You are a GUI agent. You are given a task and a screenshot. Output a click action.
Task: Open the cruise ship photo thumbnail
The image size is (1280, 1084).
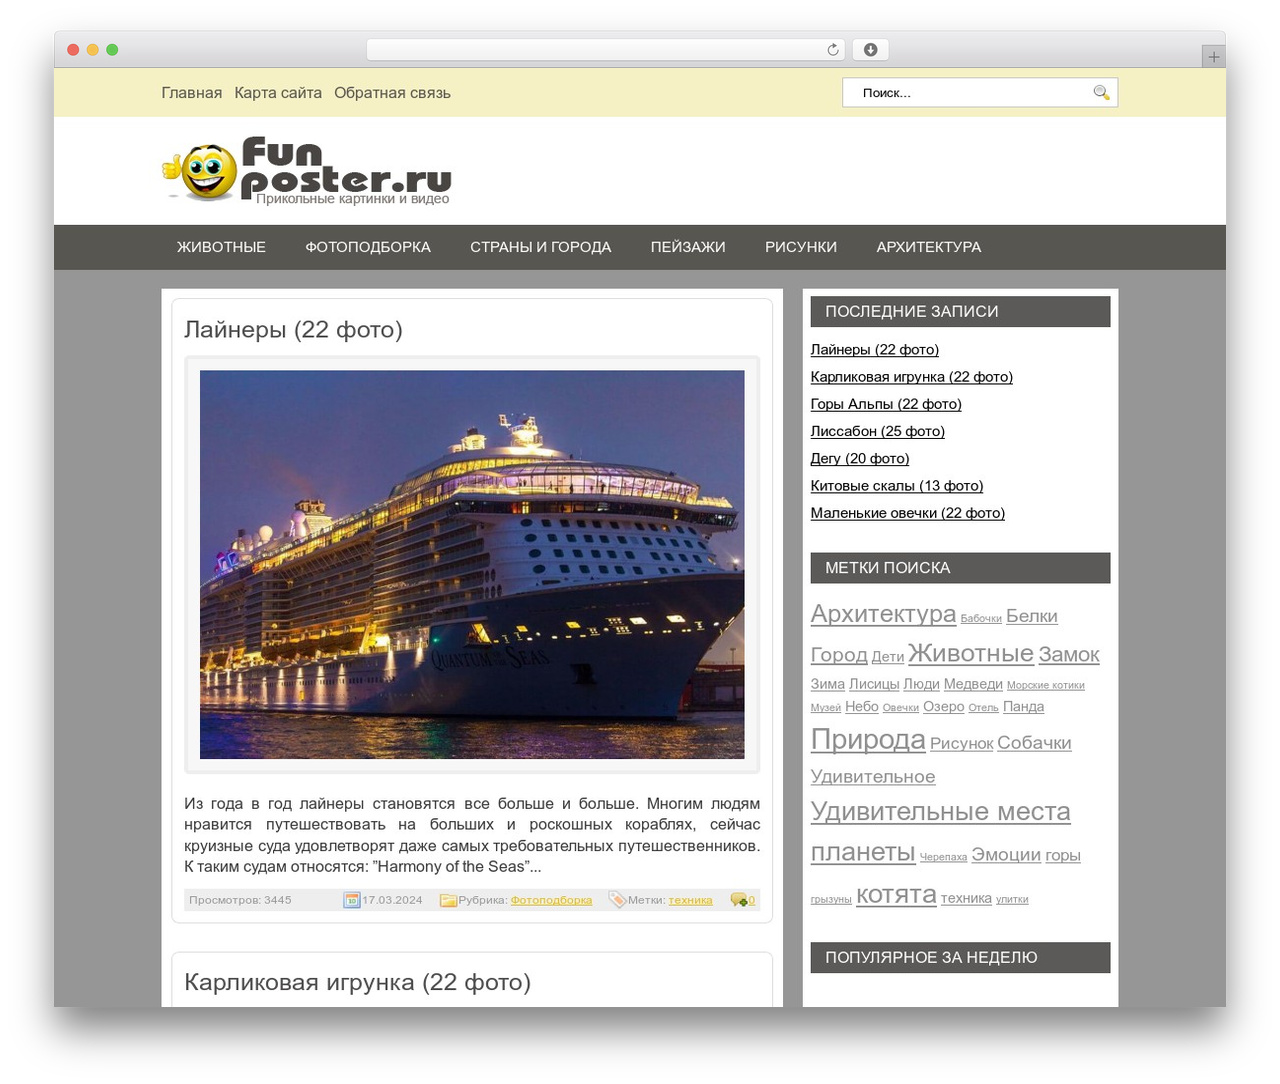[x=472, y=565]
